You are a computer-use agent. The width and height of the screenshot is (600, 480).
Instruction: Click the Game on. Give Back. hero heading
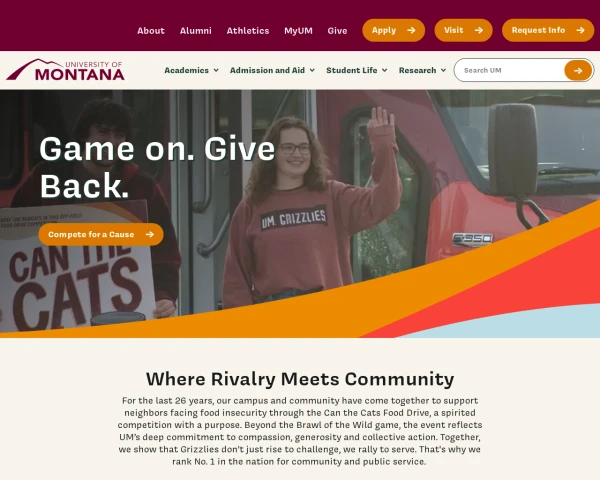coord(157,167)
